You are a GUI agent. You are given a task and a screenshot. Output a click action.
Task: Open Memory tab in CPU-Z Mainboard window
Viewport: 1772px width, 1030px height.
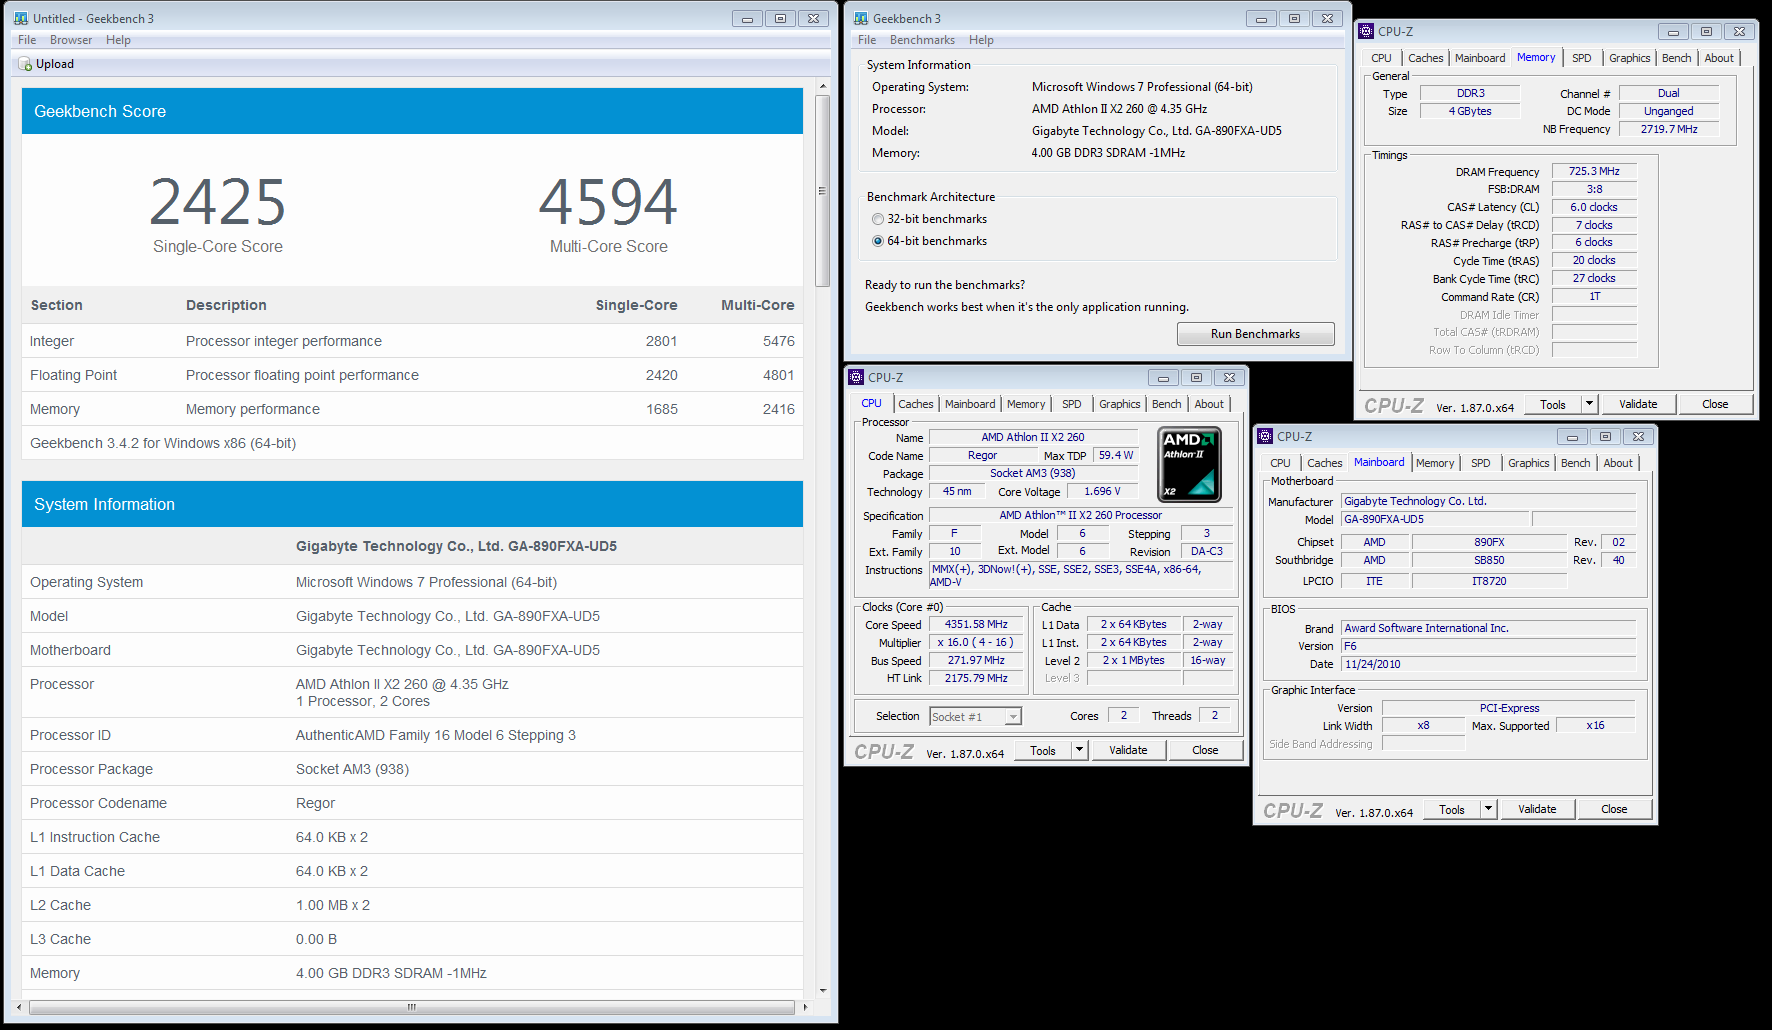(x=1434, y=463)
